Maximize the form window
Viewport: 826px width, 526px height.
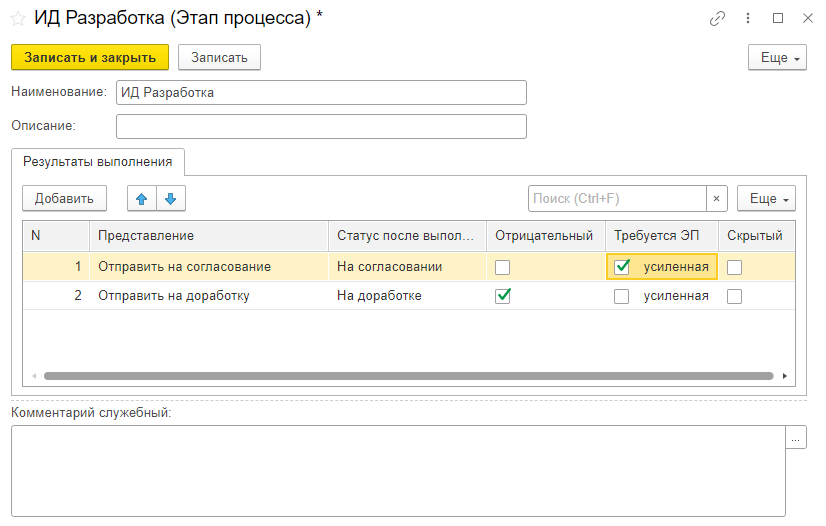click(777, 18)
